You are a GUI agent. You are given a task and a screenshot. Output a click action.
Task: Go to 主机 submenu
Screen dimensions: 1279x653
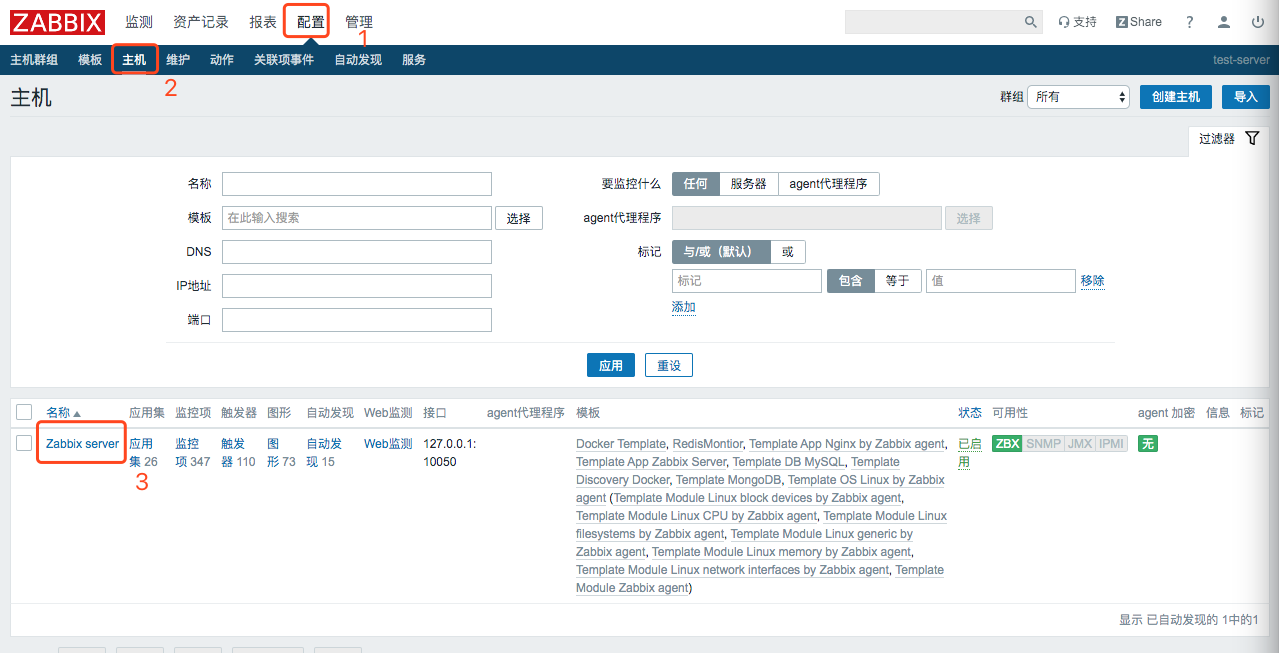point(134,60)
